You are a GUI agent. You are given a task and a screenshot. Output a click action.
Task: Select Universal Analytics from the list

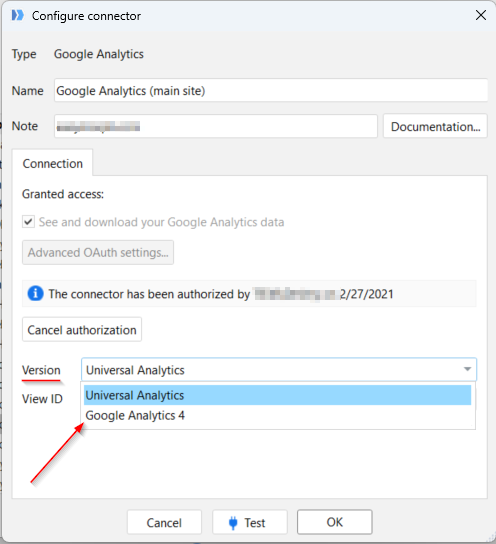[x=277, y=395]
